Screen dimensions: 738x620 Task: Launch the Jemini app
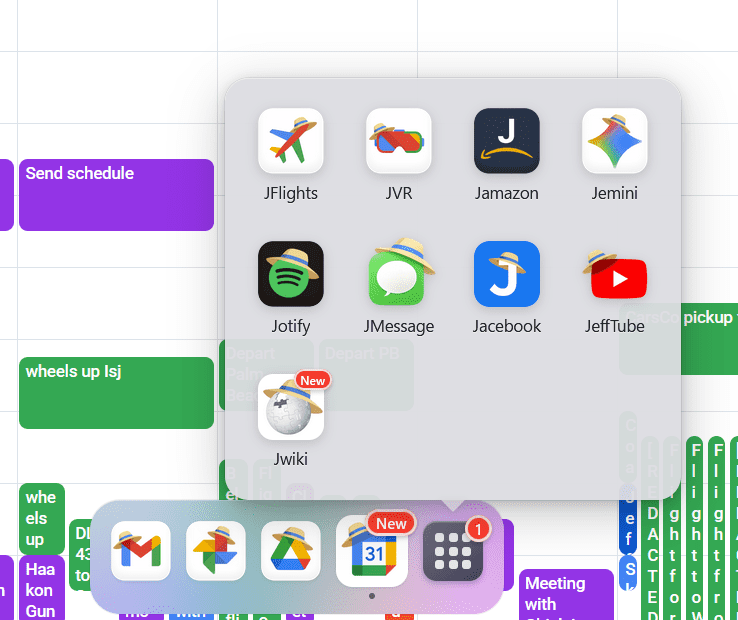615,141
